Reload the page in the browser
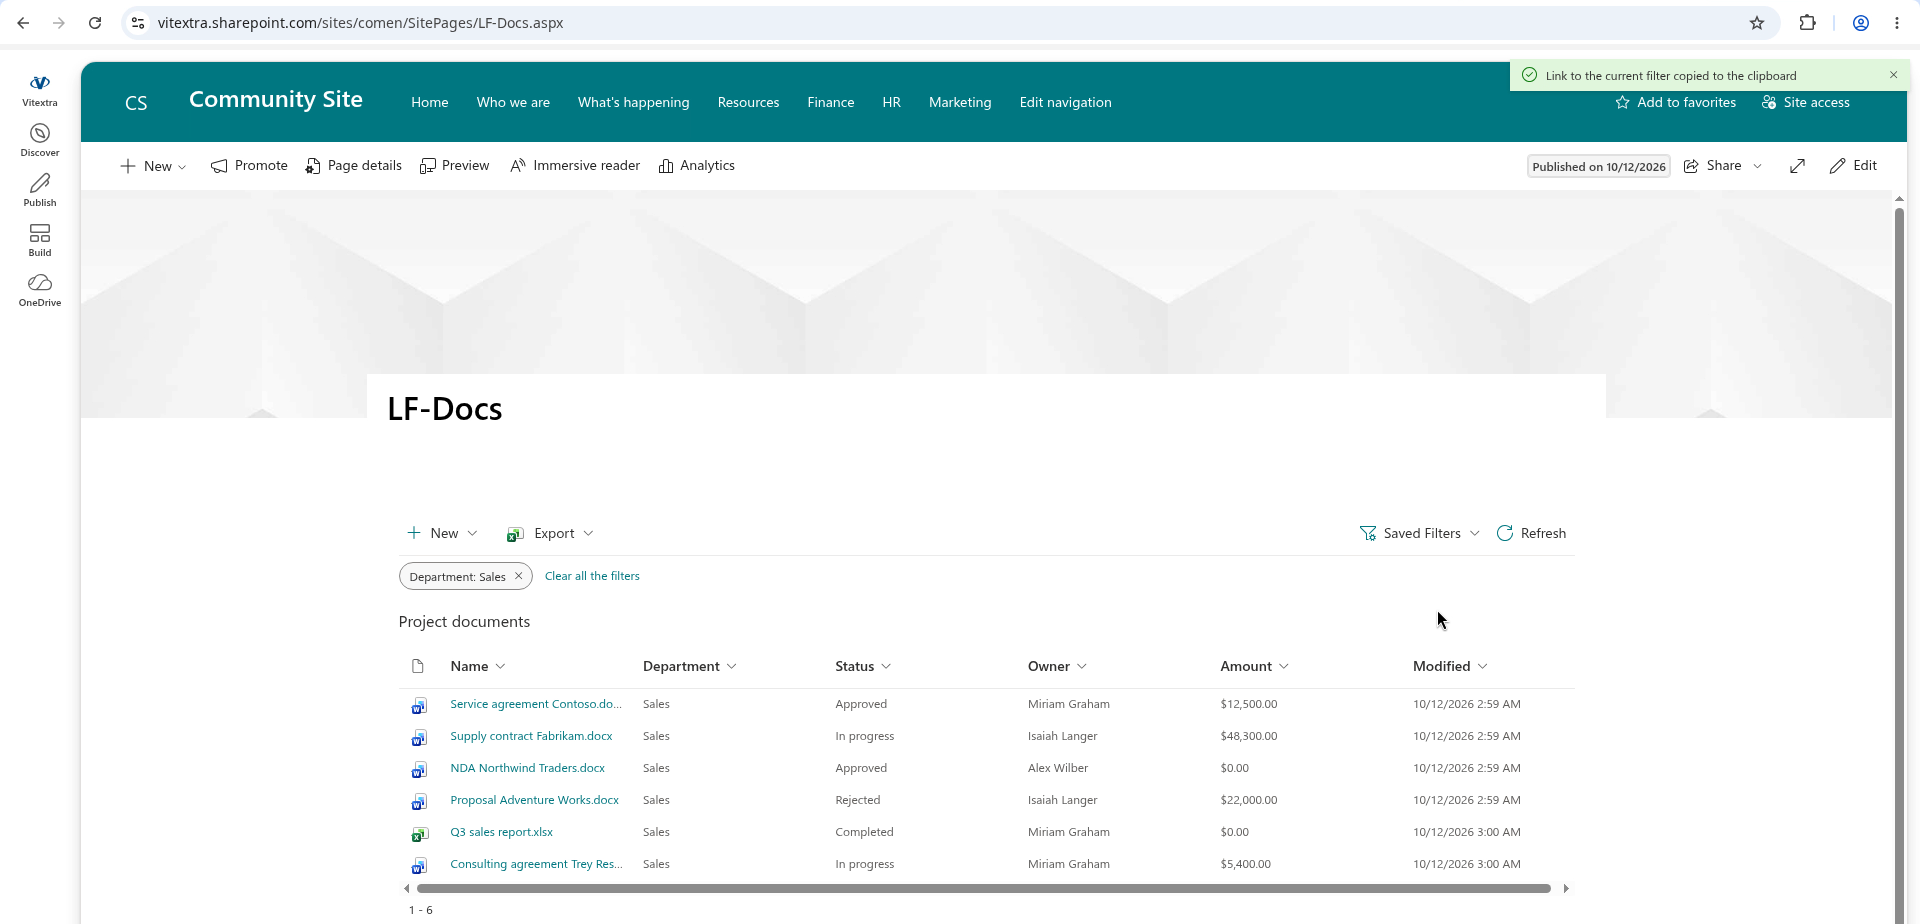The width and height of the screenshot is (1920, 924). click(95, 23)
